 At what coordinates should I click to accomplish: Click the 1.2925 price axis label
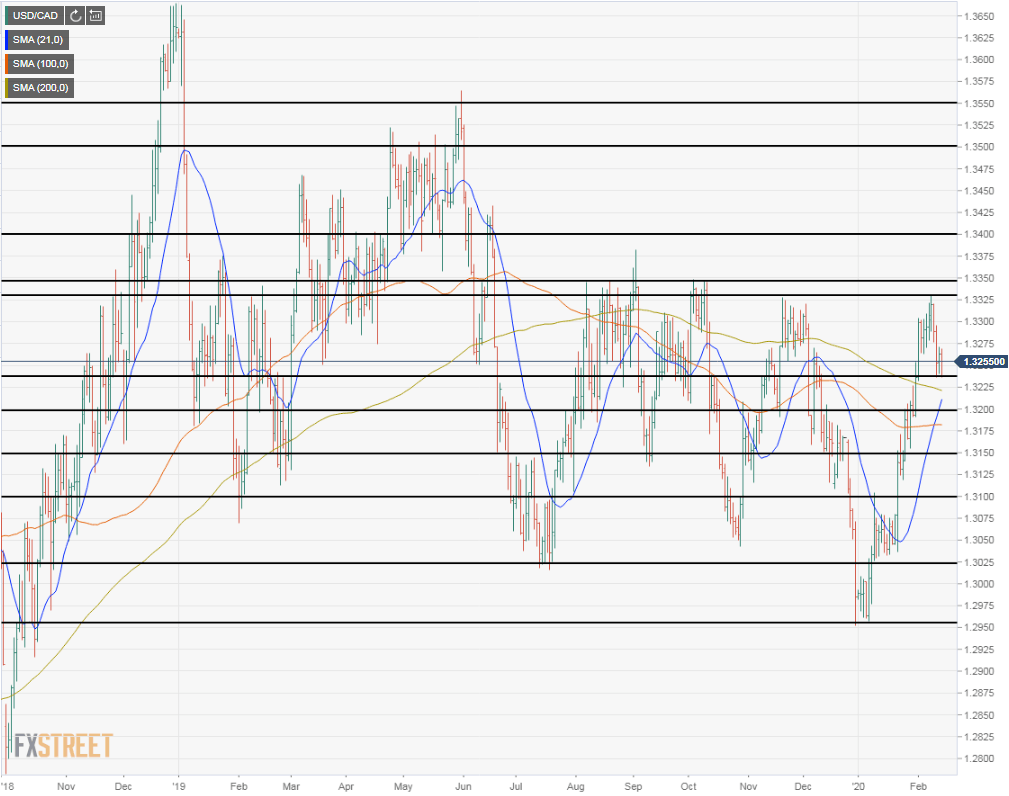point(978,649)
